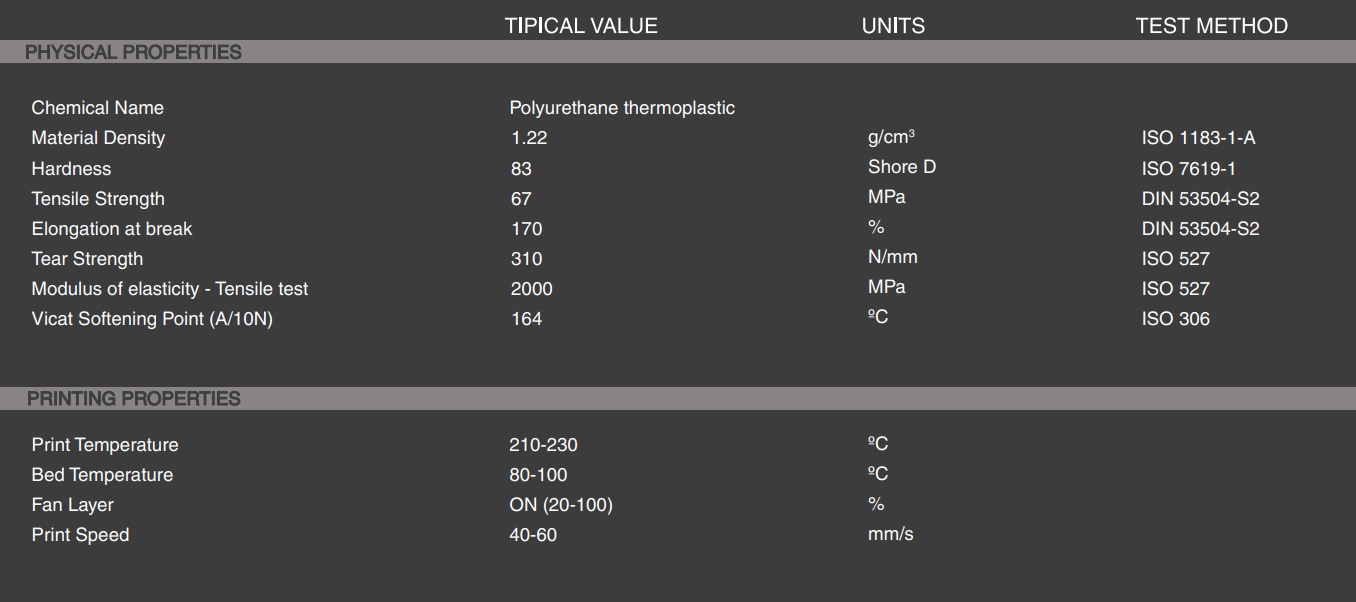Click the PHYSICAL PROPERTIES section header

(133, 52)
